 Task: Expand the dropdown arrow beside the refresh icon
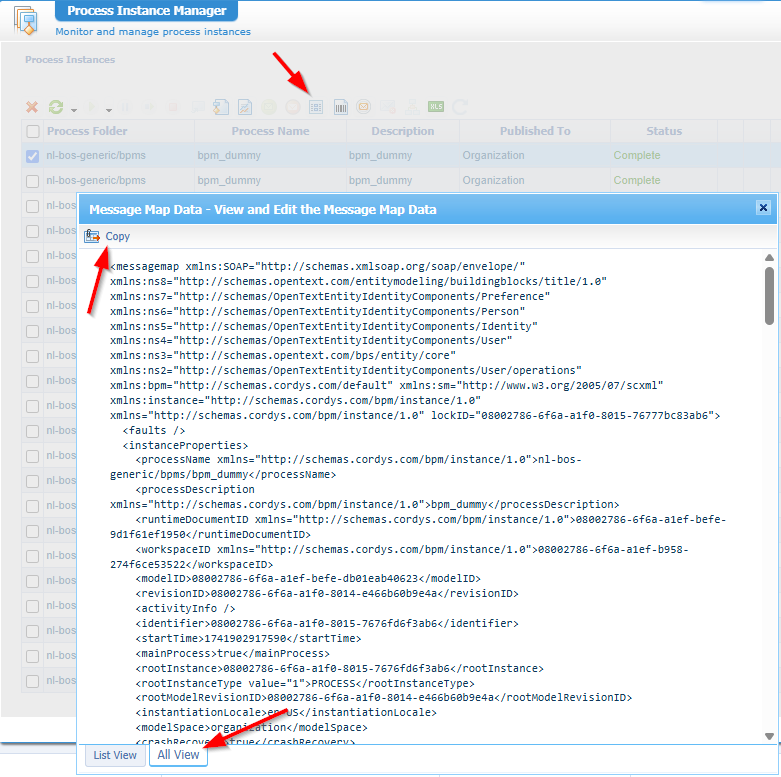click(74, 109)
